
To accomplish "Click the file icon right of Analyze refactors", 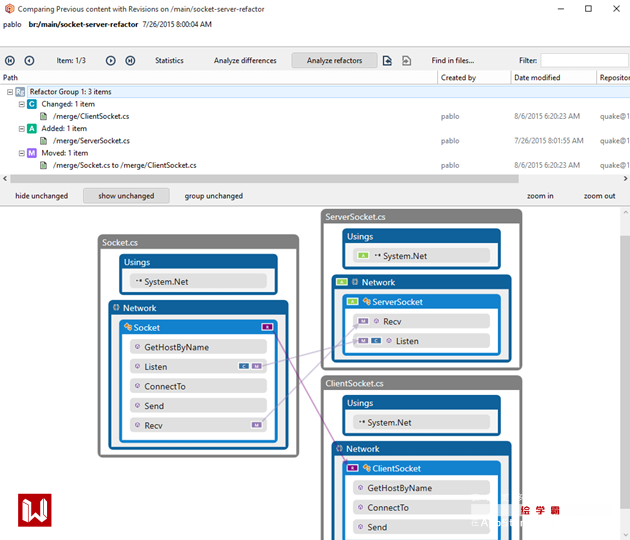I will click(x=387, y=61).
